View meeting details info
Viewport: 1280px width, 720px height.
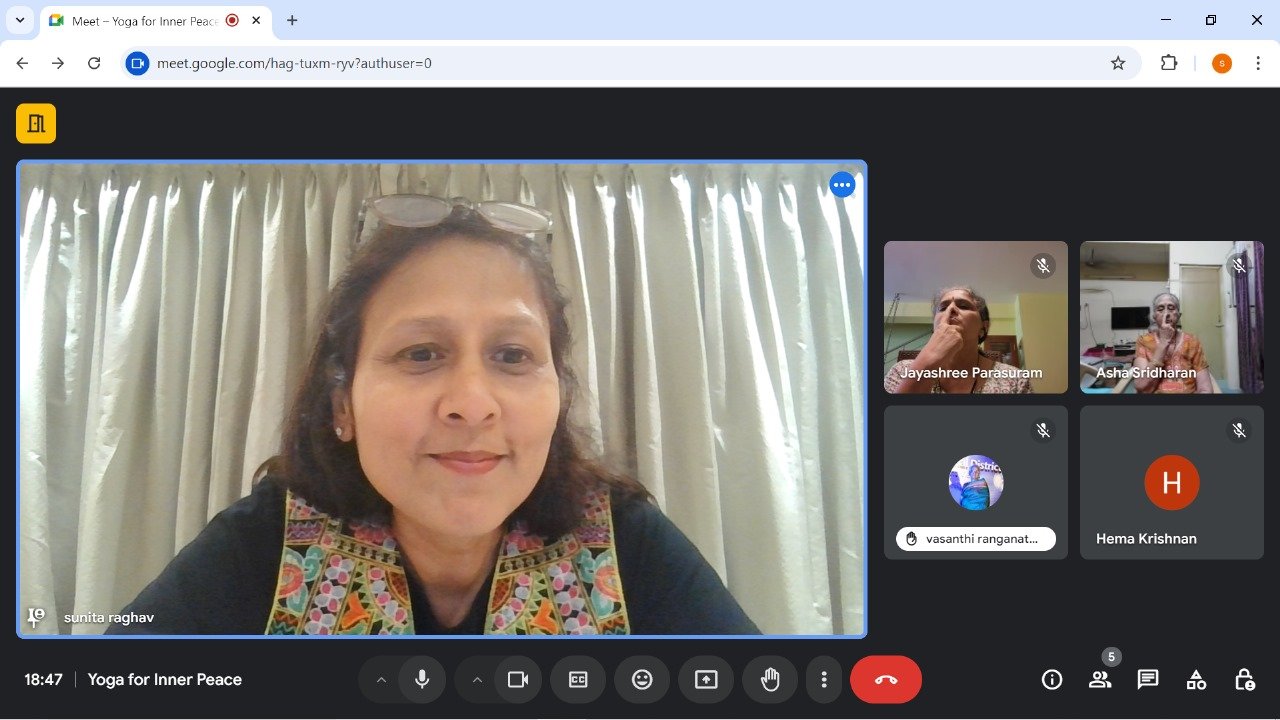(1051, 679)
